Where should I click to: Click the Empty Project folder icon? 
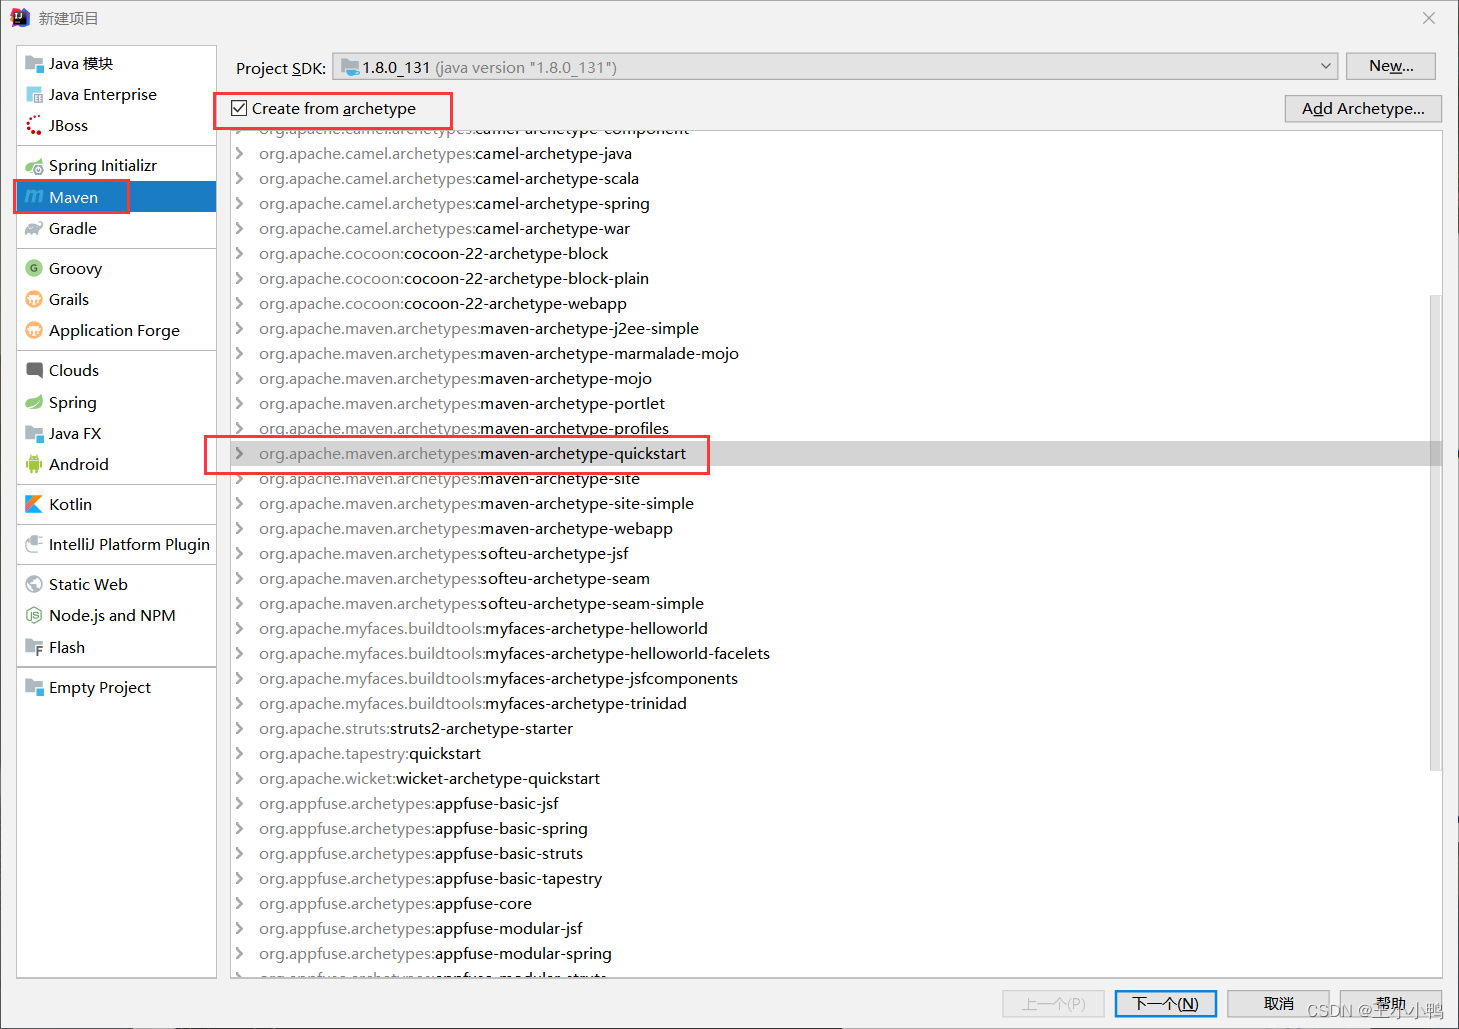click(x=34, y=687)
